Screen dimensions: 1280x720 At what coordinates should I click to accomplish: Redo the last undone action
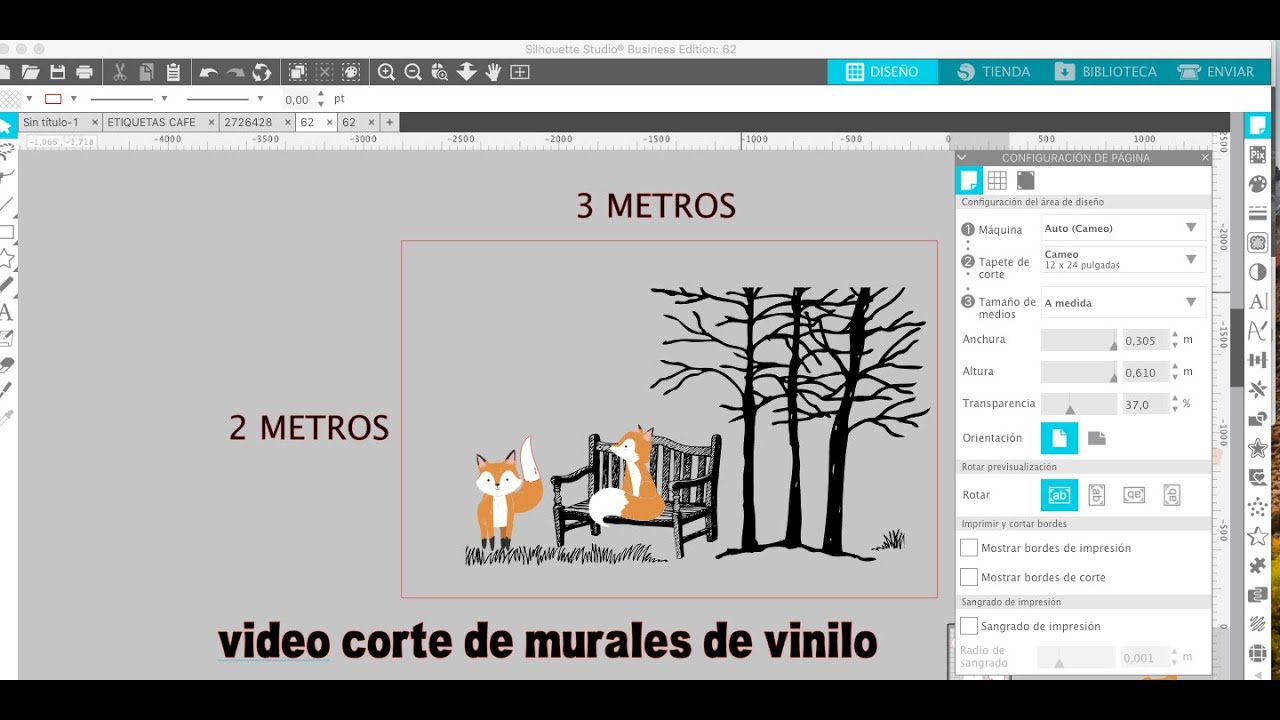[235, 72]
